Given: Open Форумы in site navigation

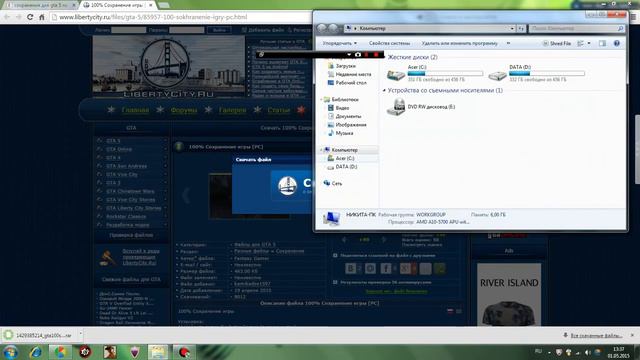Looking at the screenshot, I should (184, 110).
